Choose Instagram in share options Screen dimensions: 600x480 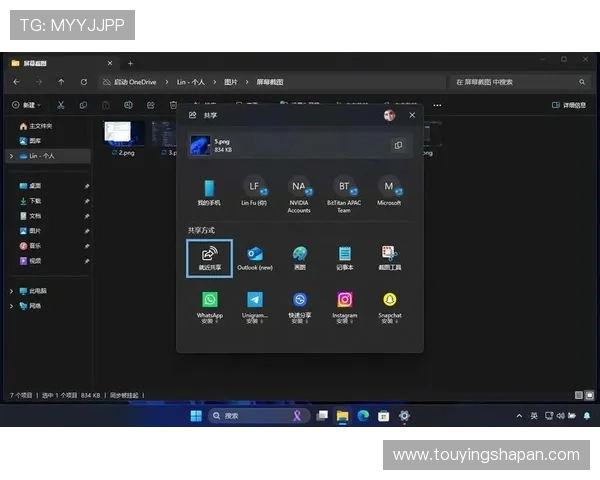click(345, 301)
